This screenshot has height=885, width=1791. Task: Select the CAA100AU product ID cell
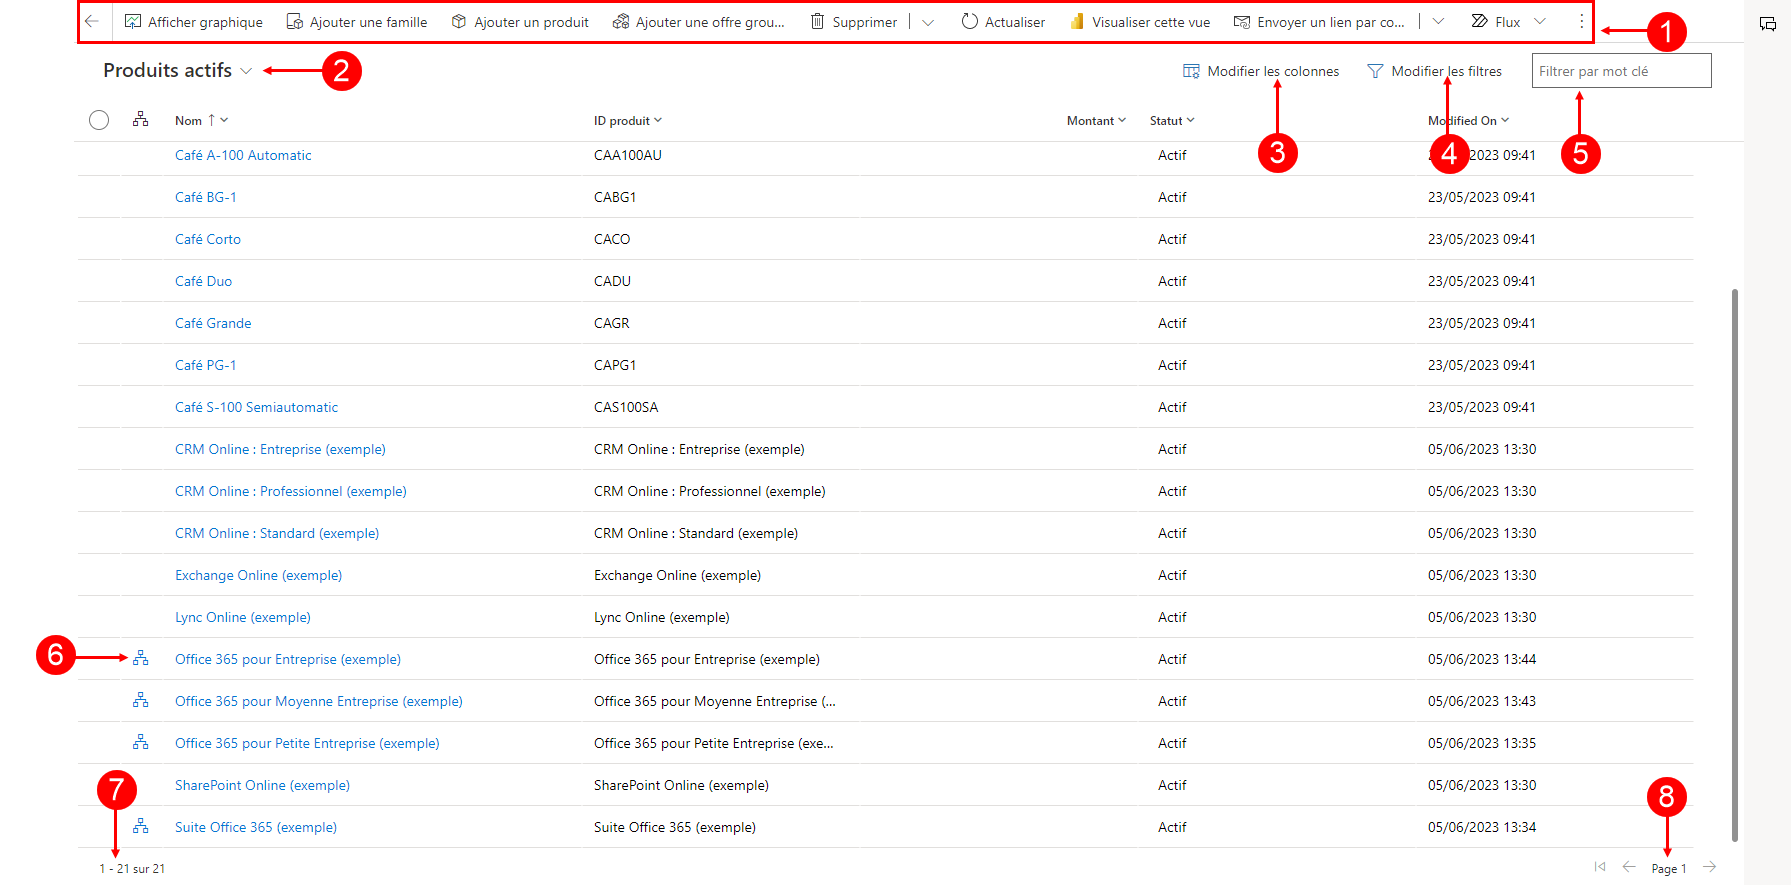(x=628, y=155)
